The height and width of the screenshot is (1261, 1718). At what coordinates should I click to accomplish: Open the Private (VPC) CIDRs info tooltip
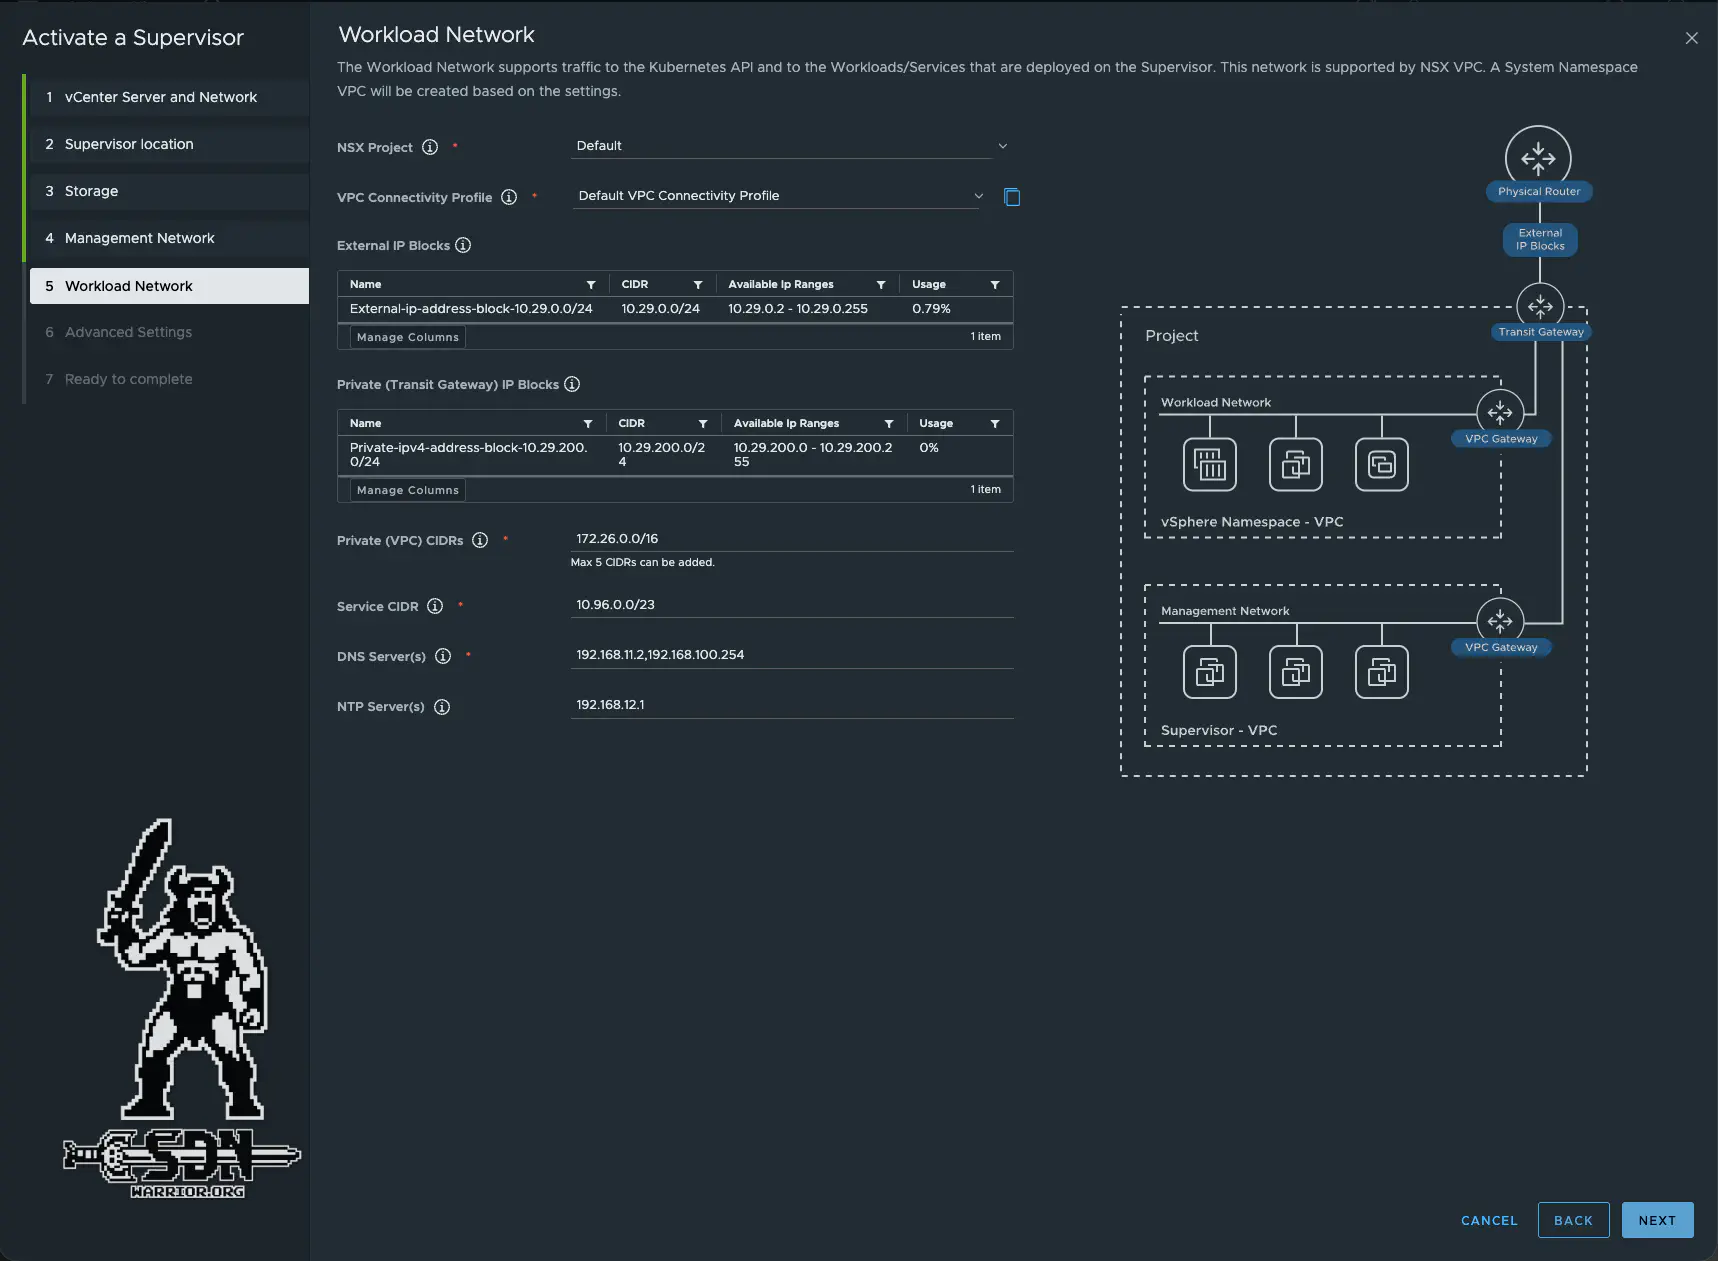481,540
